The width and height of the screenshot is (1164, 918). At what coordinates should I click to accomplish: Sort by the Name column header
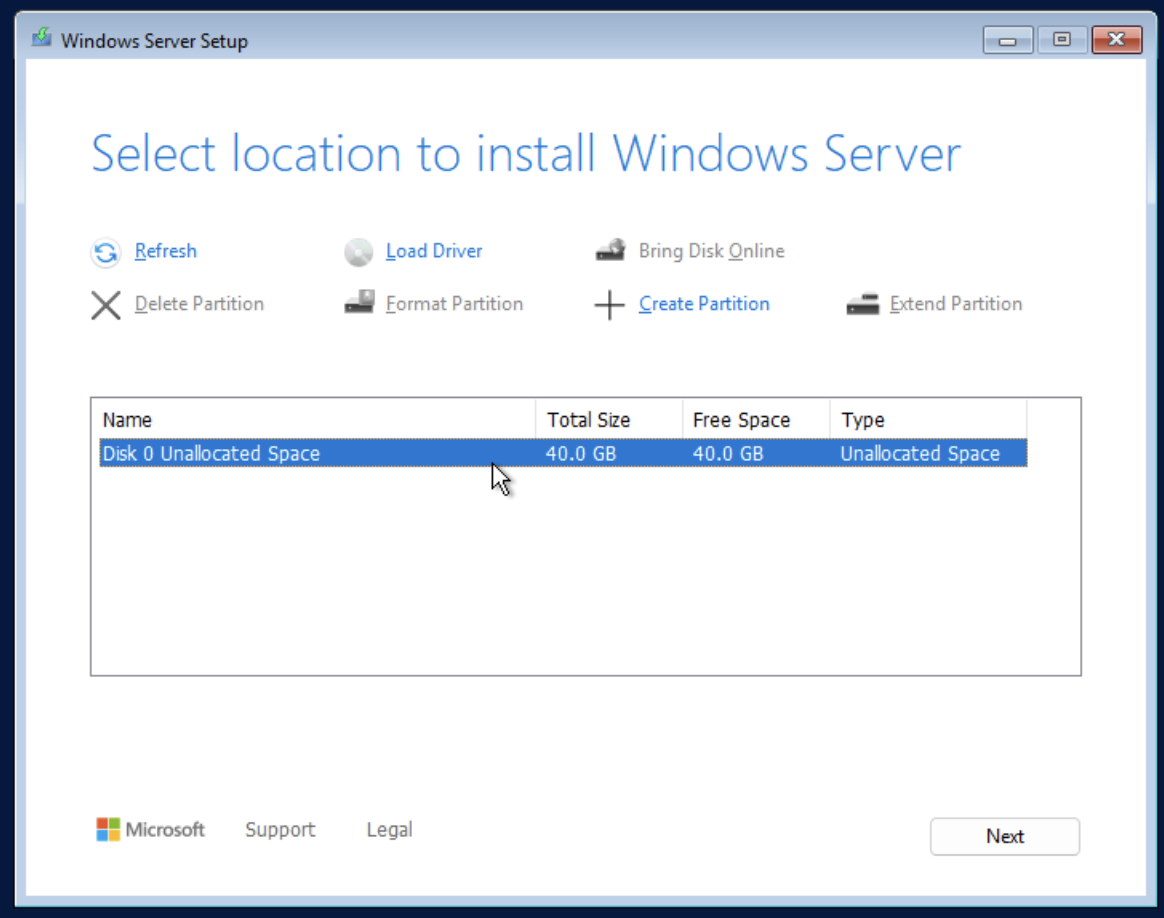pyautogui.click(x=317, y=419)
